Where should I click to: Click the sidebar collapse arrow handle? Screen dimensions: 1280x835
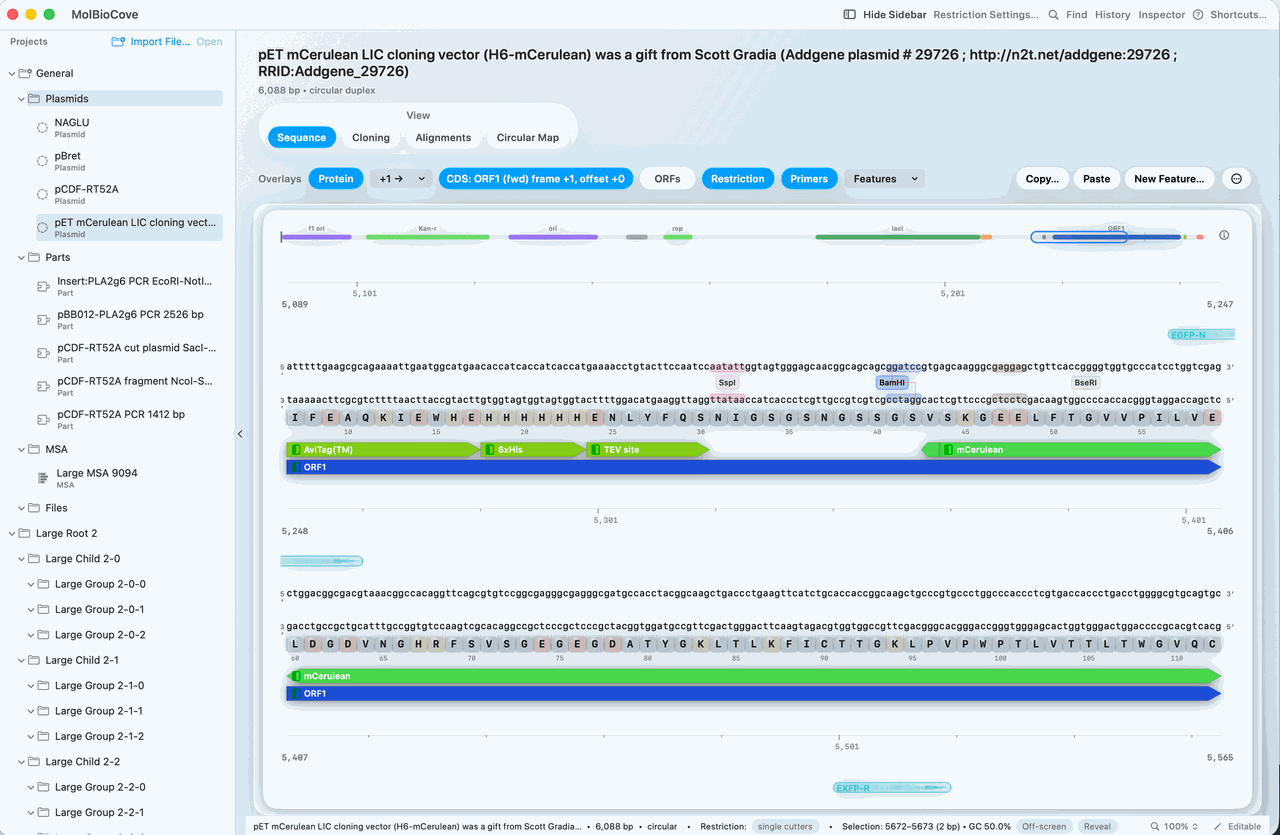click(x=240, y=434)
